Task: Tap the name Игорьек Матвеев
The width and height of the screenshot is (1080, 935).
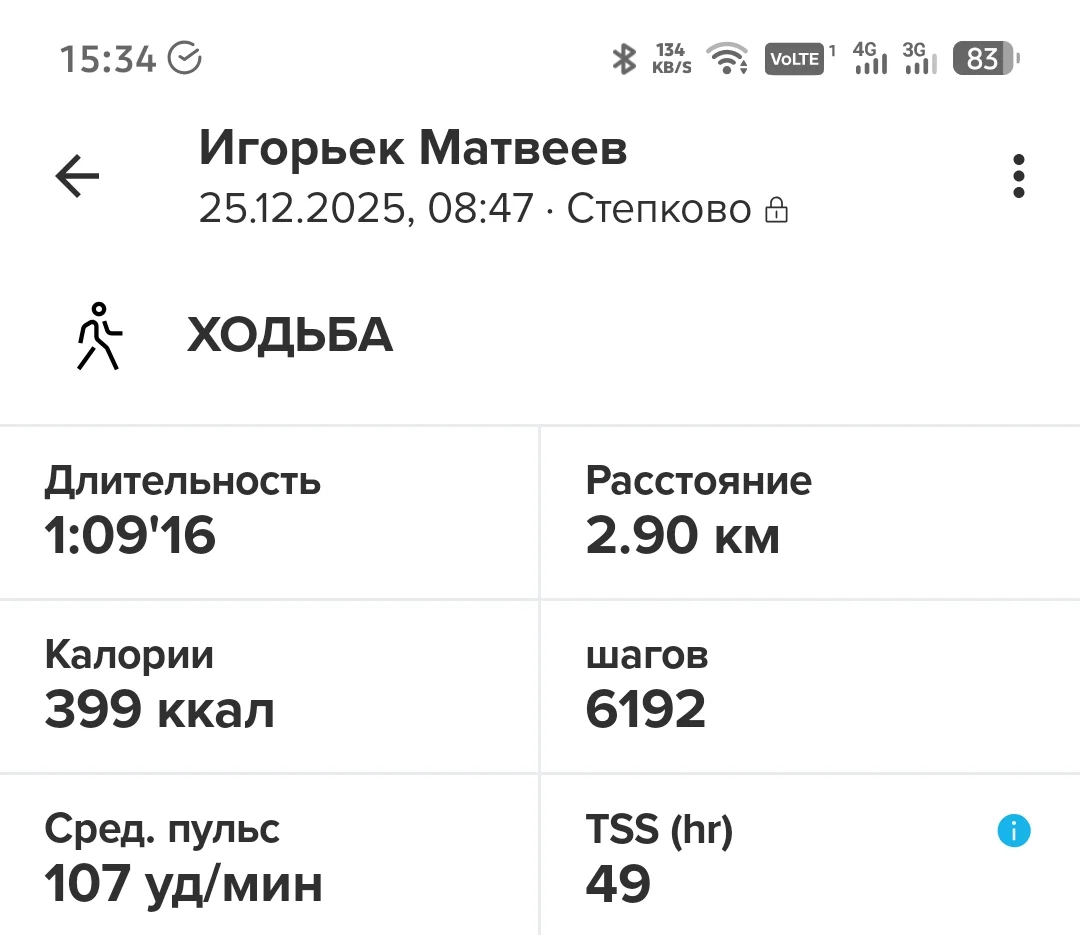Action: pos(413,150)
